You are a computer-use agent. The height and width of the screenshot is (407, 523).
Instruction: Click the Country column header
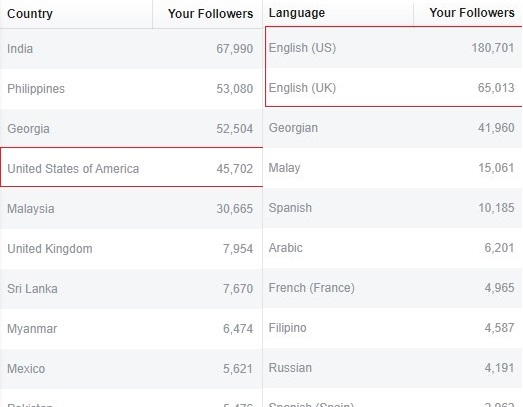click(x=76, y=14)
